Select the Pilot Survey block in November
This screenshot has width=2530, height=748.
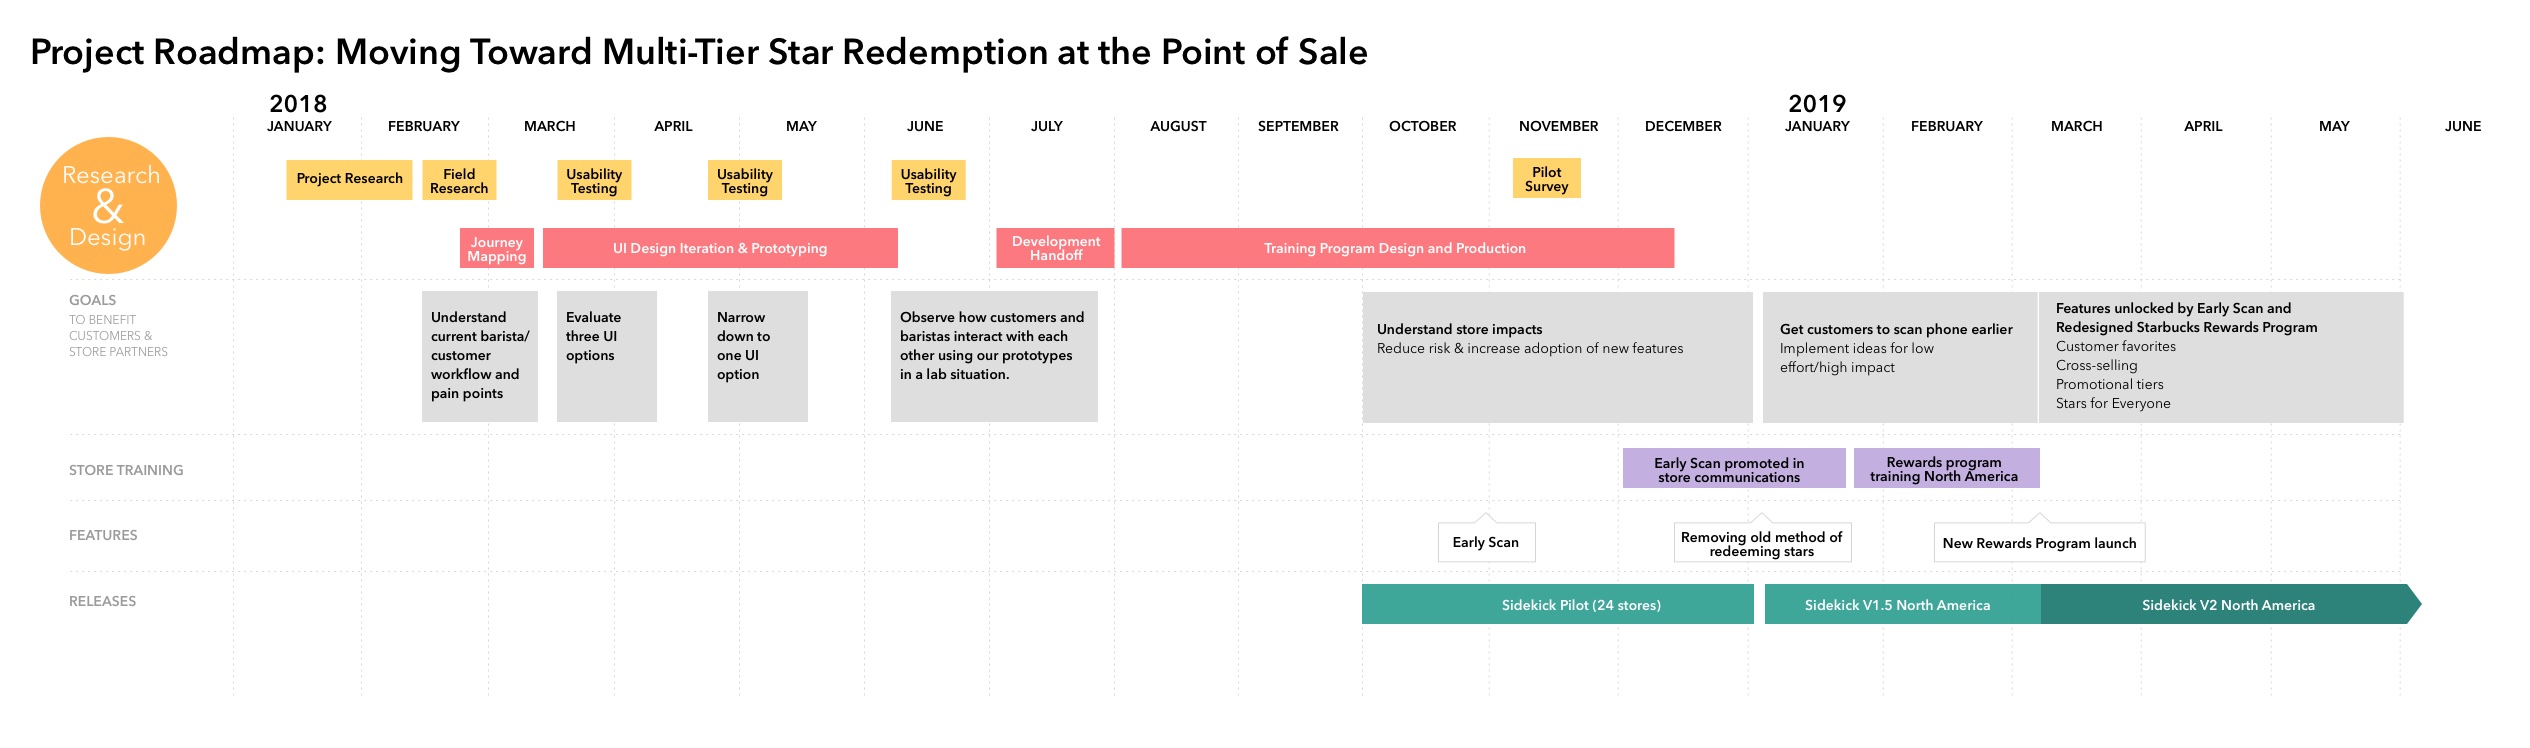click(1546, 178)
